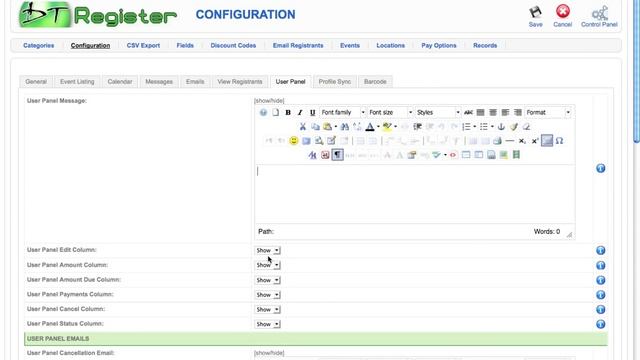640x360 pixels.
Task: Switch to the Event Listing tab
Action: 77,82
